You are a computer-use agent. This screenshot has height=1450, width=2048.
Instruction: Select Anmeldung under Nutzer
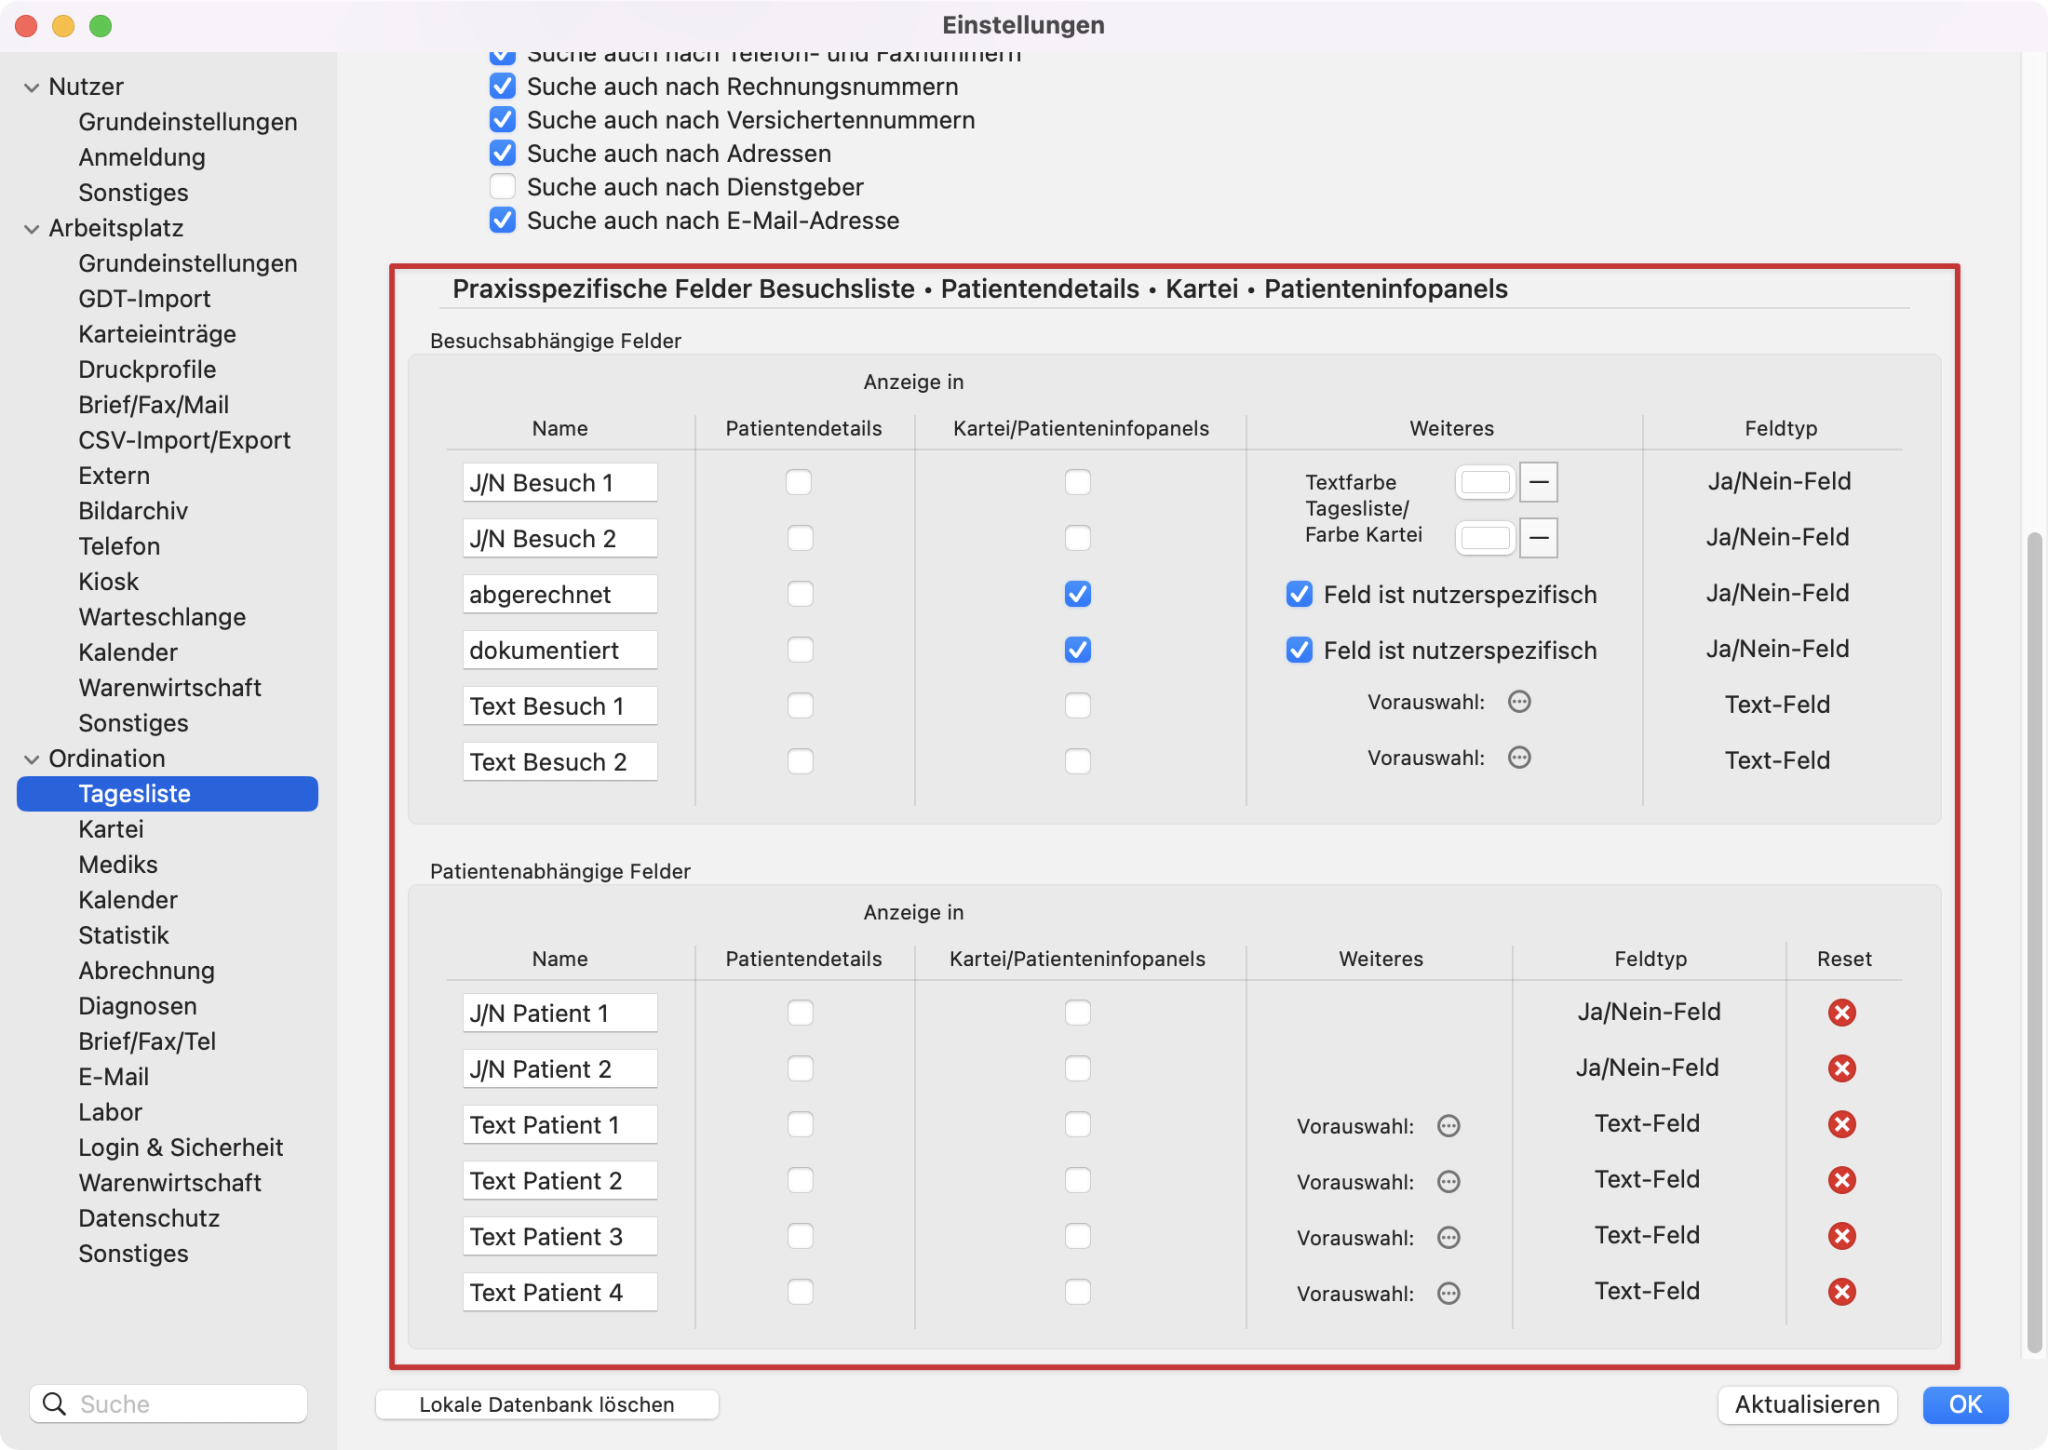(x=142, y=157)
